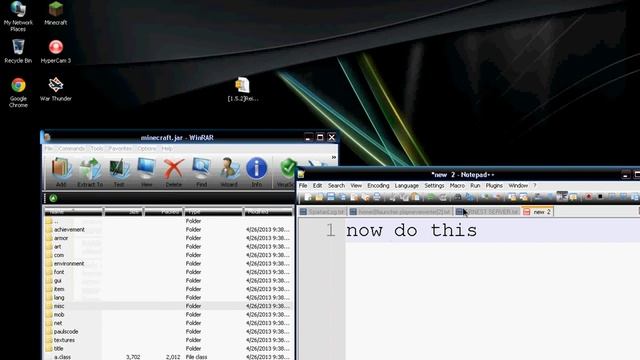The width and height of the screenshot is (640, 360).
Task: Open the Language menu in Notepad++
Action: click(x=407, y=185)
